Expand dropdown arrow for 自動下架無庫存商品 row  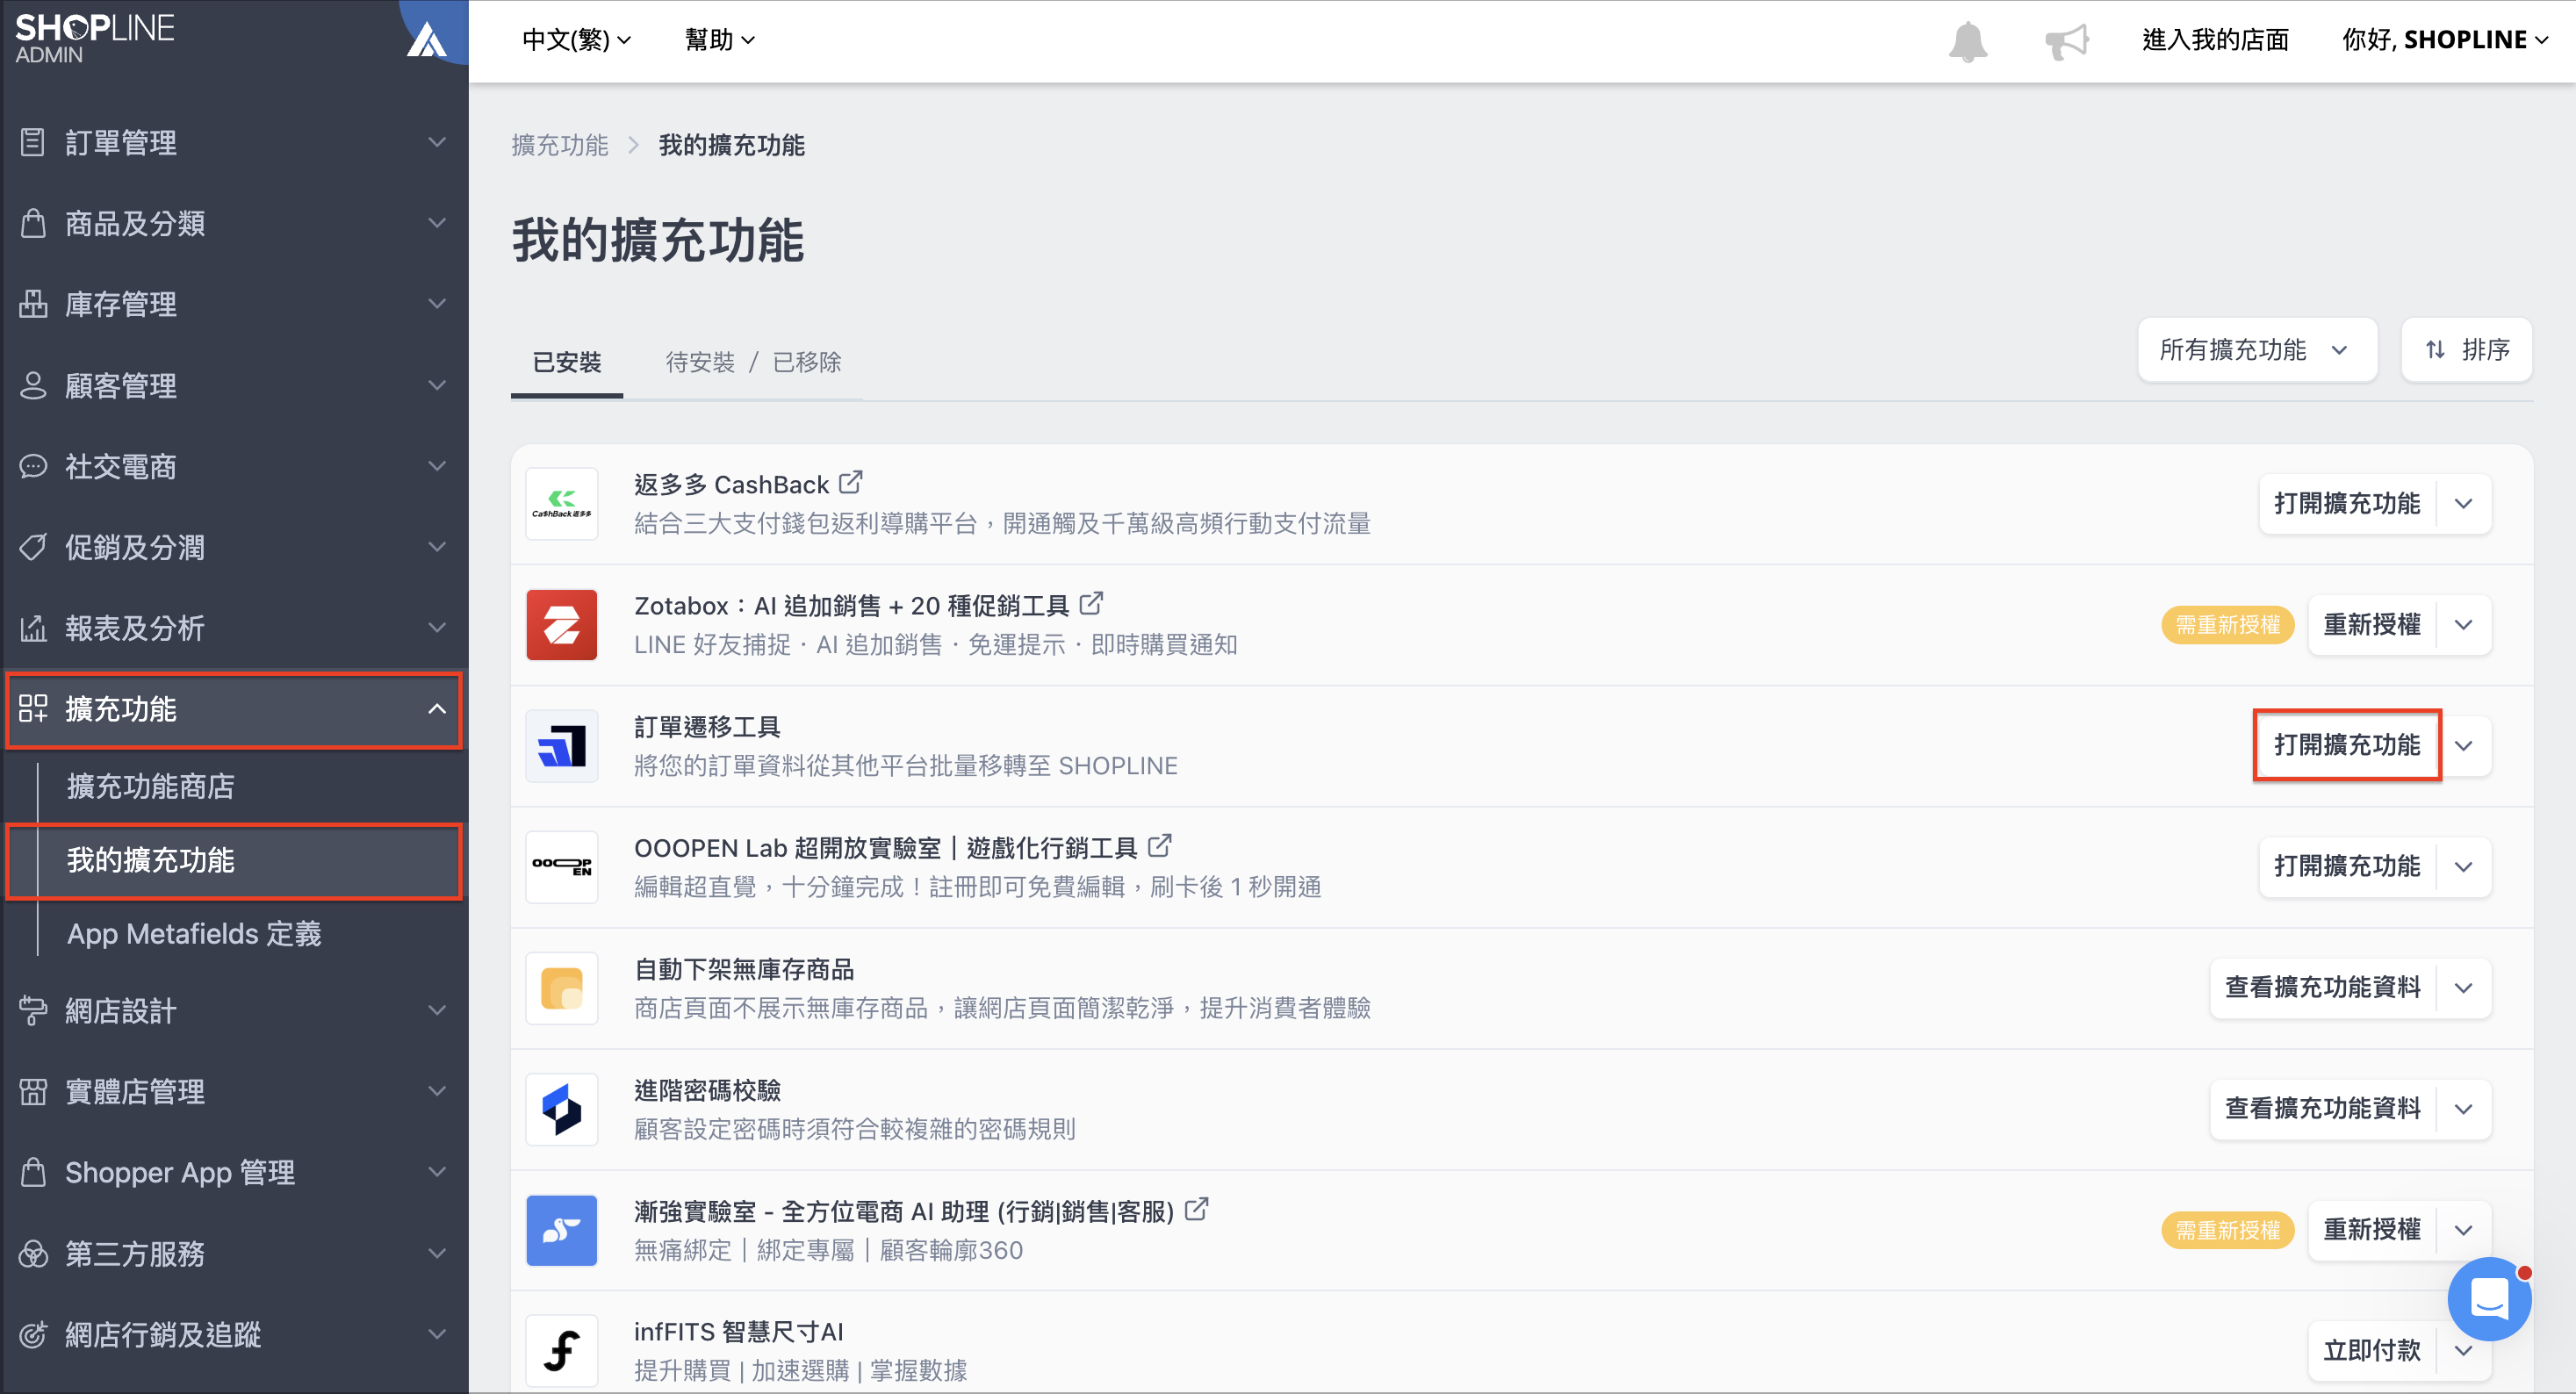(x=2464, y=987)
